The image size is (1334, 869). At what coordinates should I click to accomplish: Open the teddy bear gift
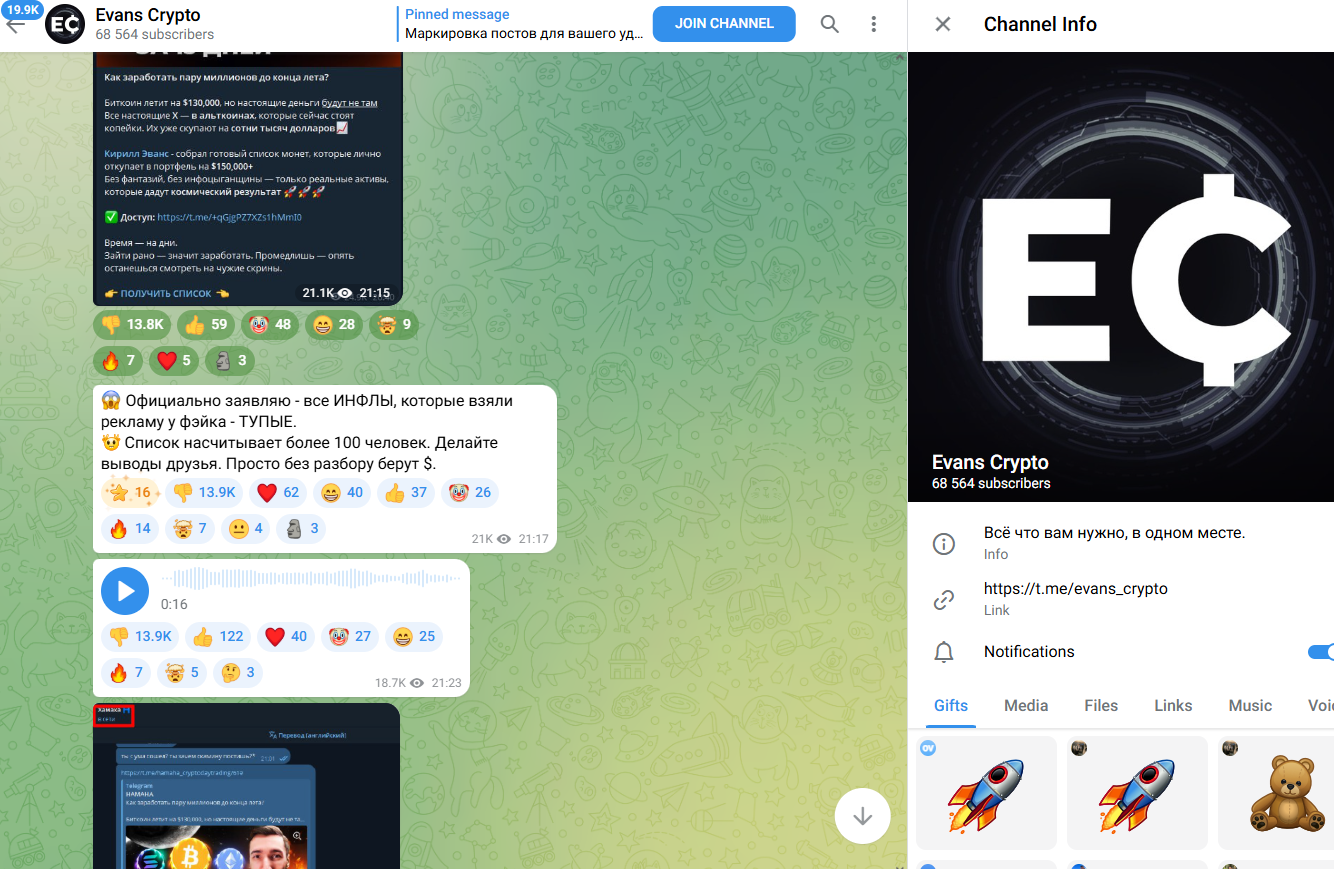tap(1276, 793)
